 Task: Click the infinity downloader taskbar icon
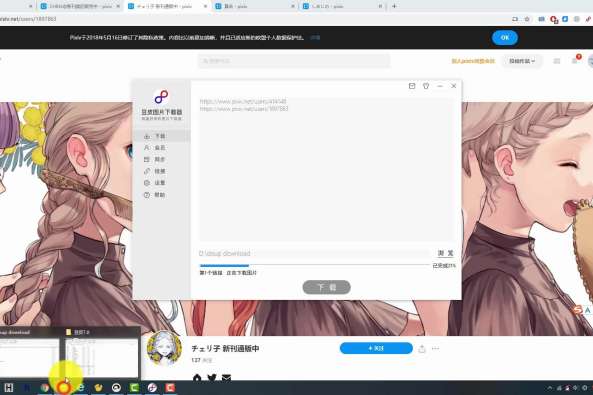152,387
